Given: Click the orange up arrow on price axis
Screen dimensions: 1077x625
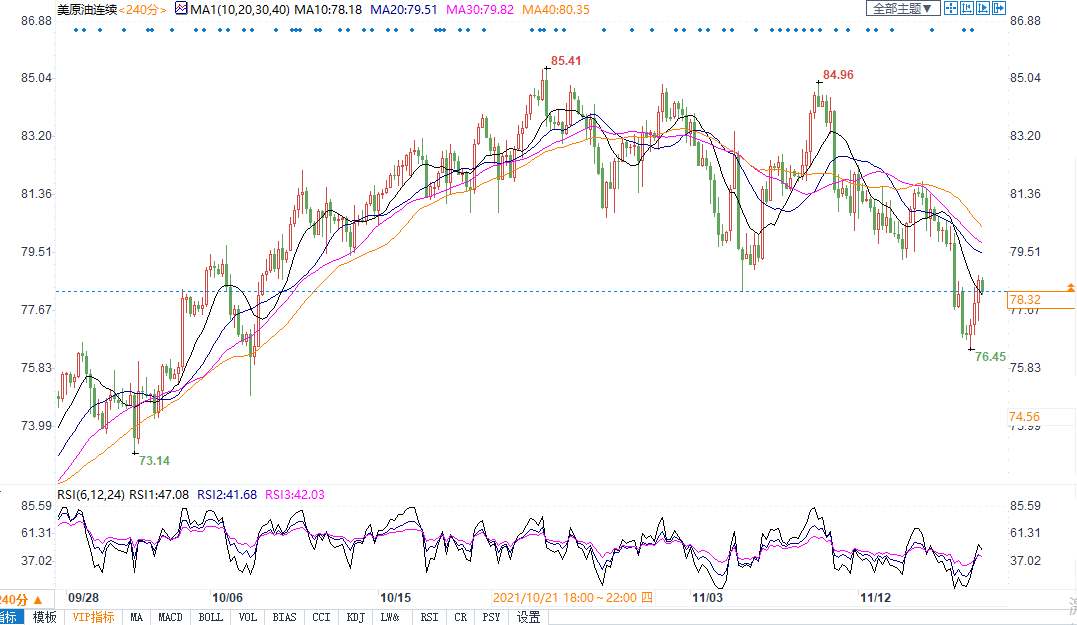Looking at the screenshot, I should 1070,288.
